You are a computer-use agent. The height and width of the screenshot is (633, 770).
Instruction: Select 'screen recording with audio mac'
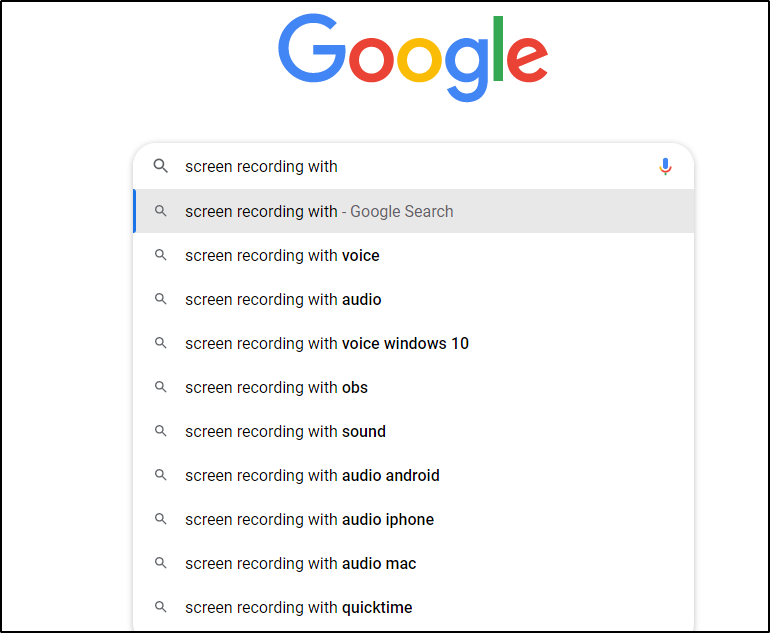pos(300,563)
